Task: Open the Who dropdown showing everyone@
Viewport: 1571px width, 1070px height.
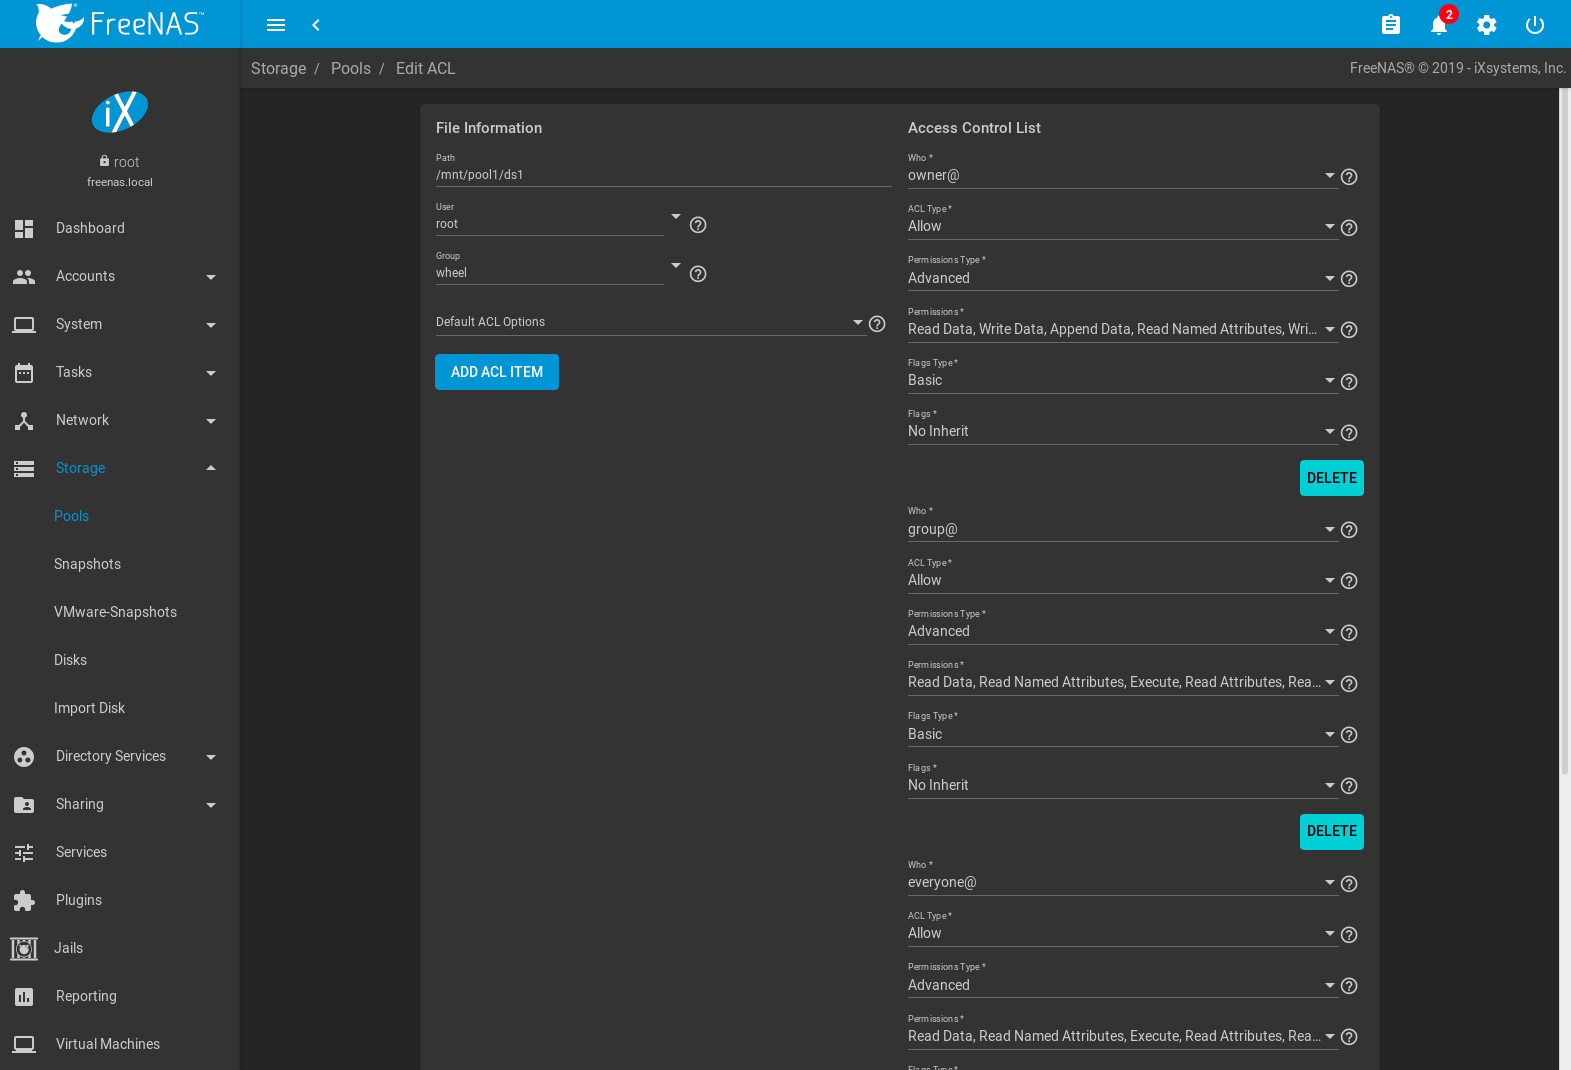Action: coord(1122,882)
